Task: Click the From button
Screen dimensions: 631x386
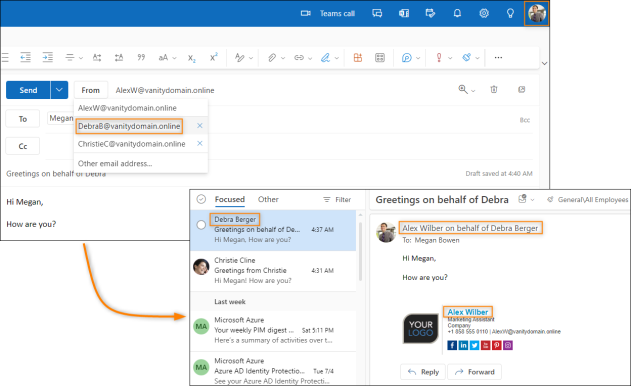Action: [x=91, y=90]
